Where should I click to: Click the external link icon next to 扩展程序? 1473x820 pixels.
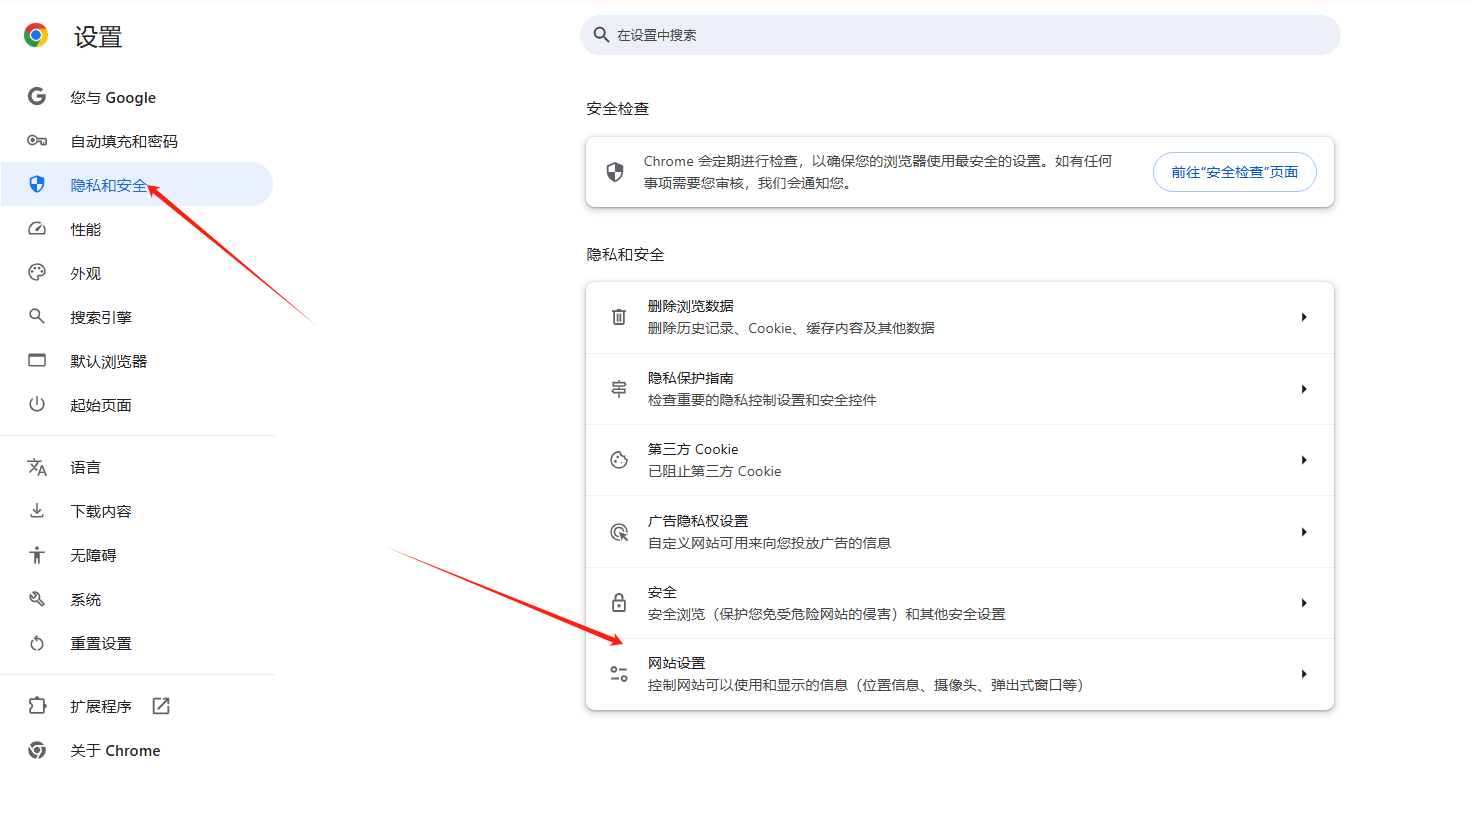point(161,706)
